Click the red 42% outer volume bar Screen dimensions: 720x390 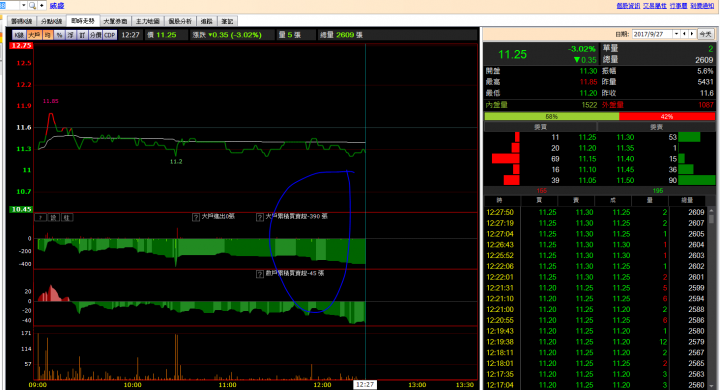667,117
